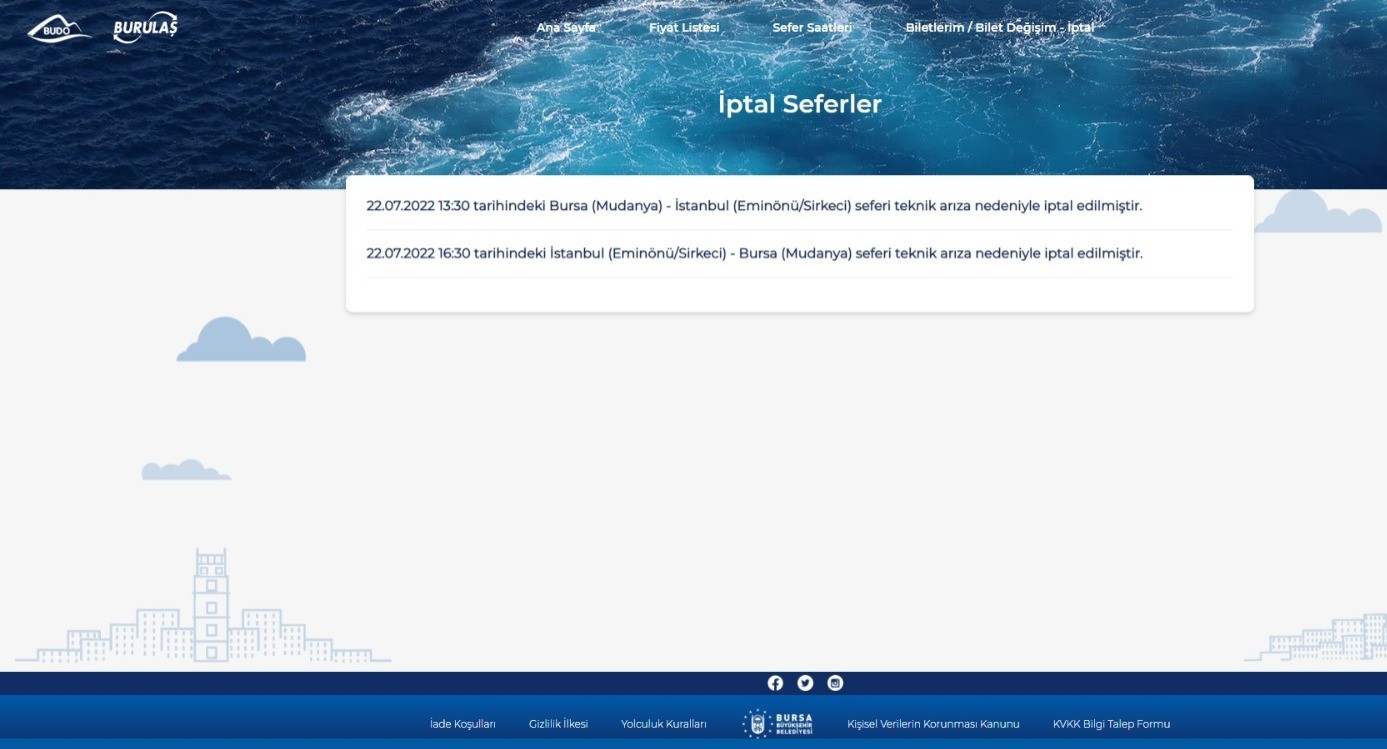Open the Gizlilik İlkesi link
Viewport: 1387px width, 749px height.
[558, 724]
